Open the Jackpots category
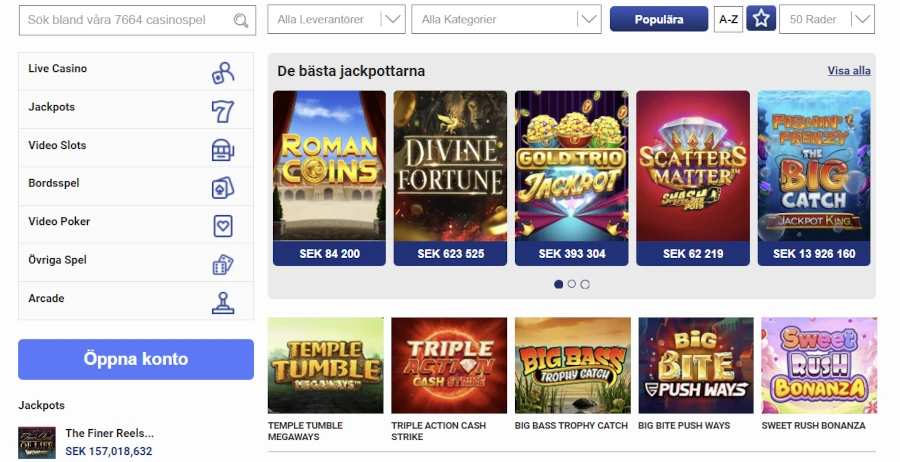The width and height of the screenshot is (900, 462). tap(136, 110)
